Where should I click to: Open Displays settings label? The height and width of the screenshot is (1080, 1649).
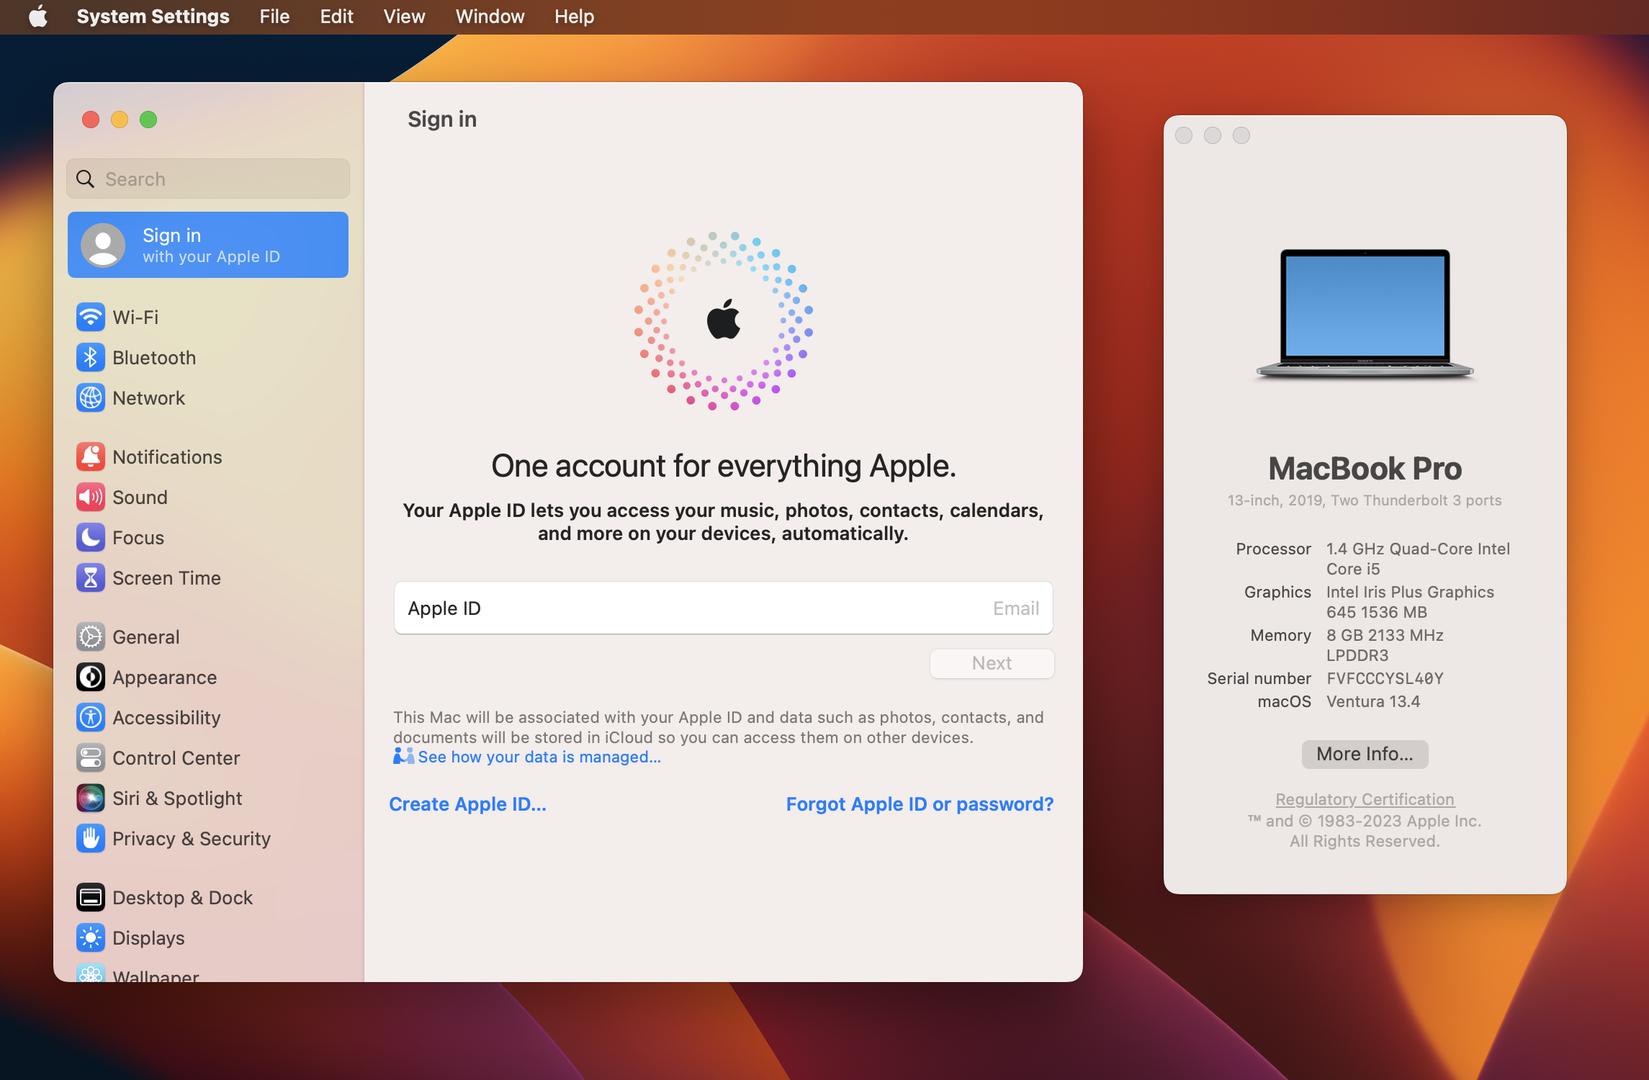(148, 938)
